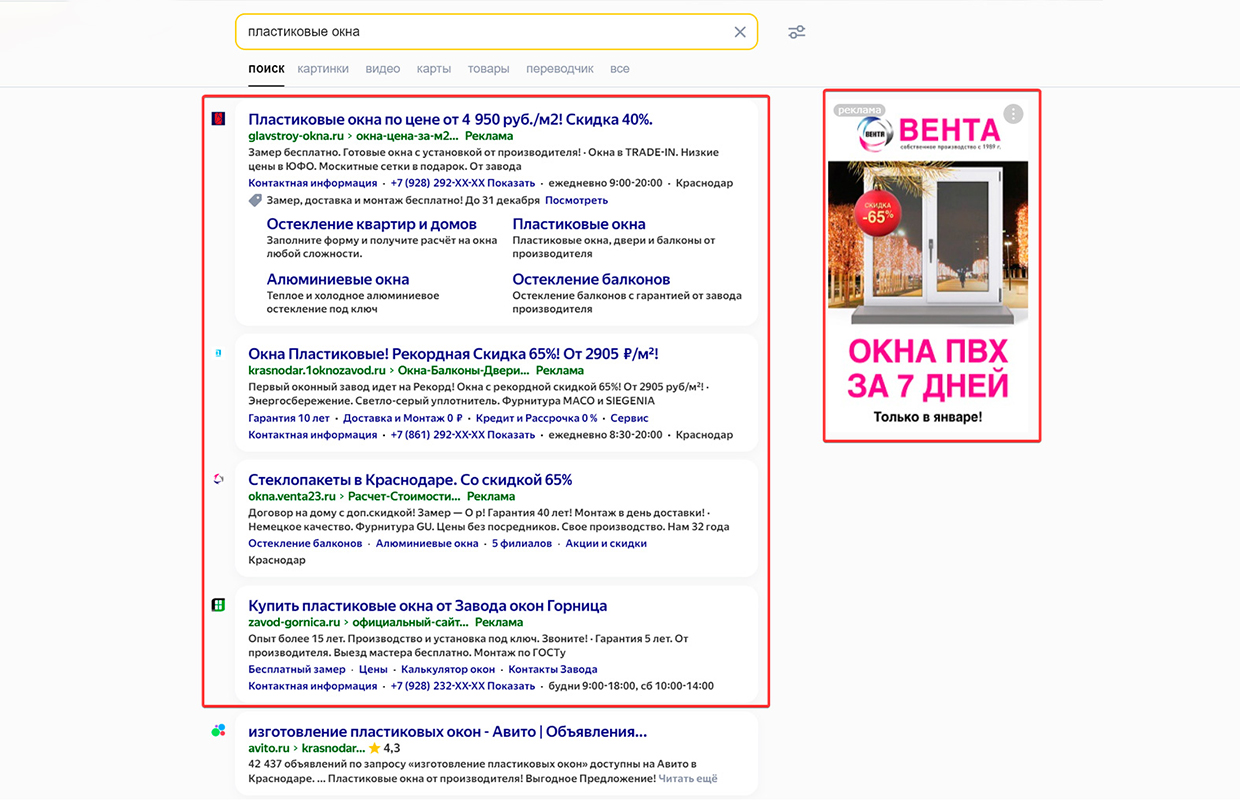Screen dimensions: 1240x800
Task: Open avito.ru URL link
Action: [269, 748]
